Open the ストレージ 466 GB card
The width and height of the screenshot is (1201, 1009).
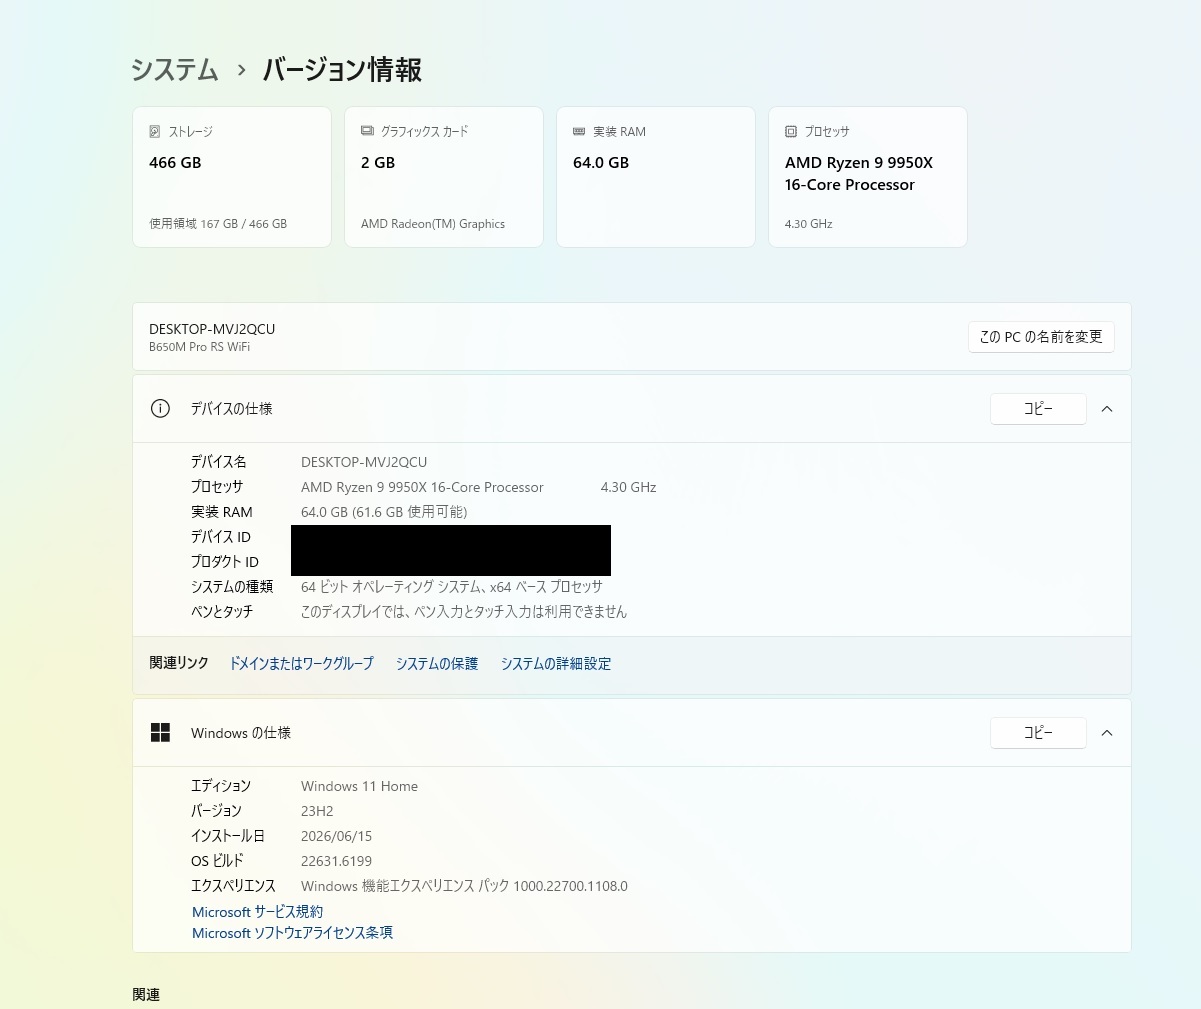[x=232, y=177]
